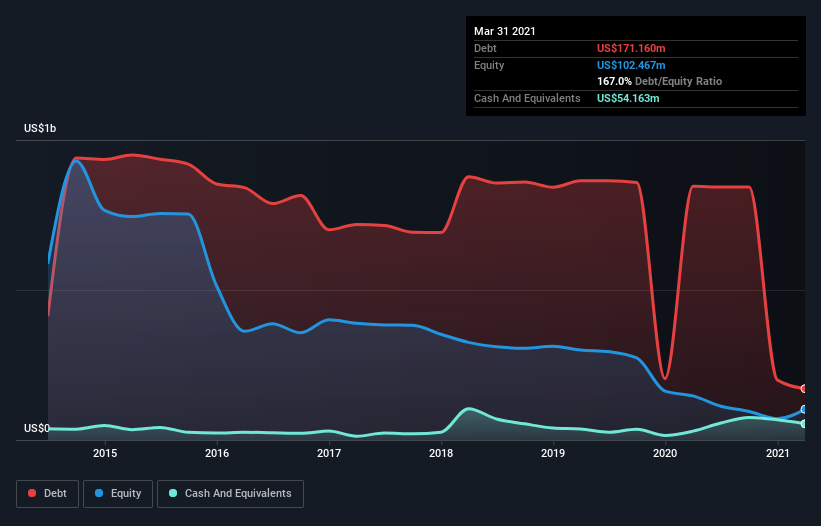The width and height of the screenshot is (821, 526).
Task: Click the US$171.160m debt value
Action: pos(631,48)
